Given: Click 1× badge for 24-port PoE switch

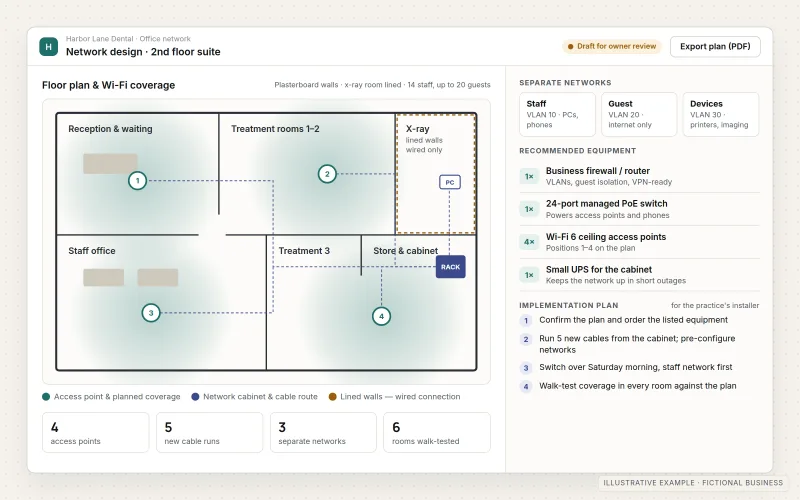Looking at the screenshot, I should tap(529, 209).
